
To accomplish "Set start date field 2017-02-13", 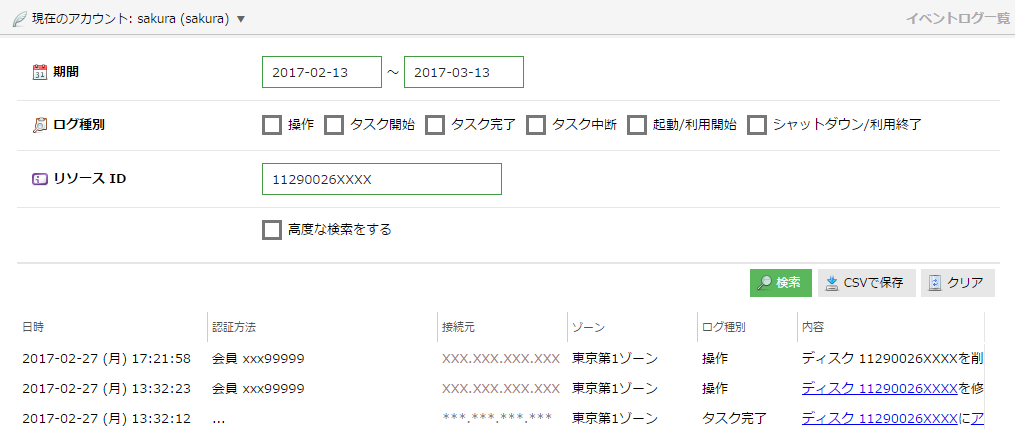I will coord(321,72).
